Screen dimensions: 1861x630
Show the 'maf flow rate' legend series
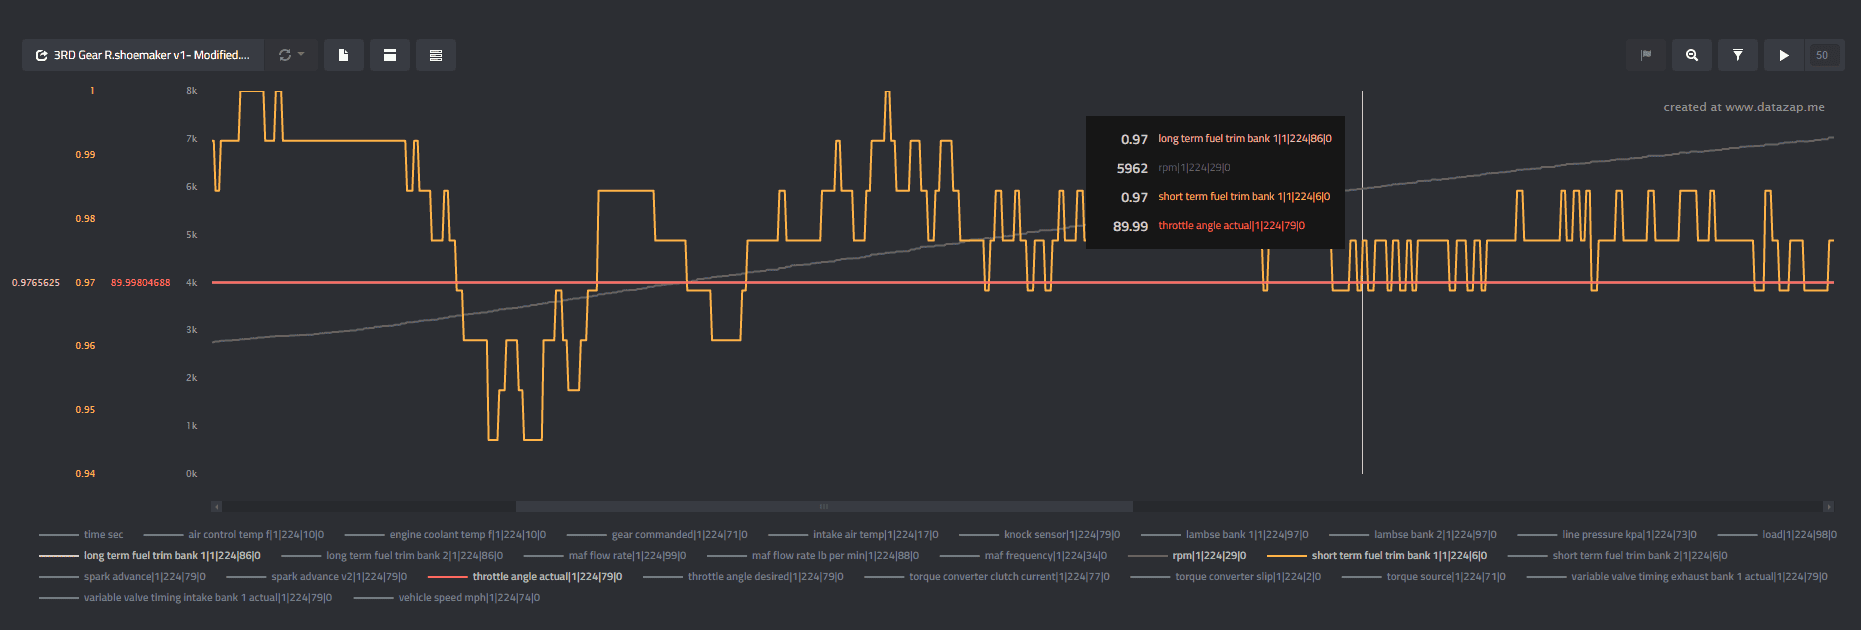pyautogui.click(x=605, y=556)
